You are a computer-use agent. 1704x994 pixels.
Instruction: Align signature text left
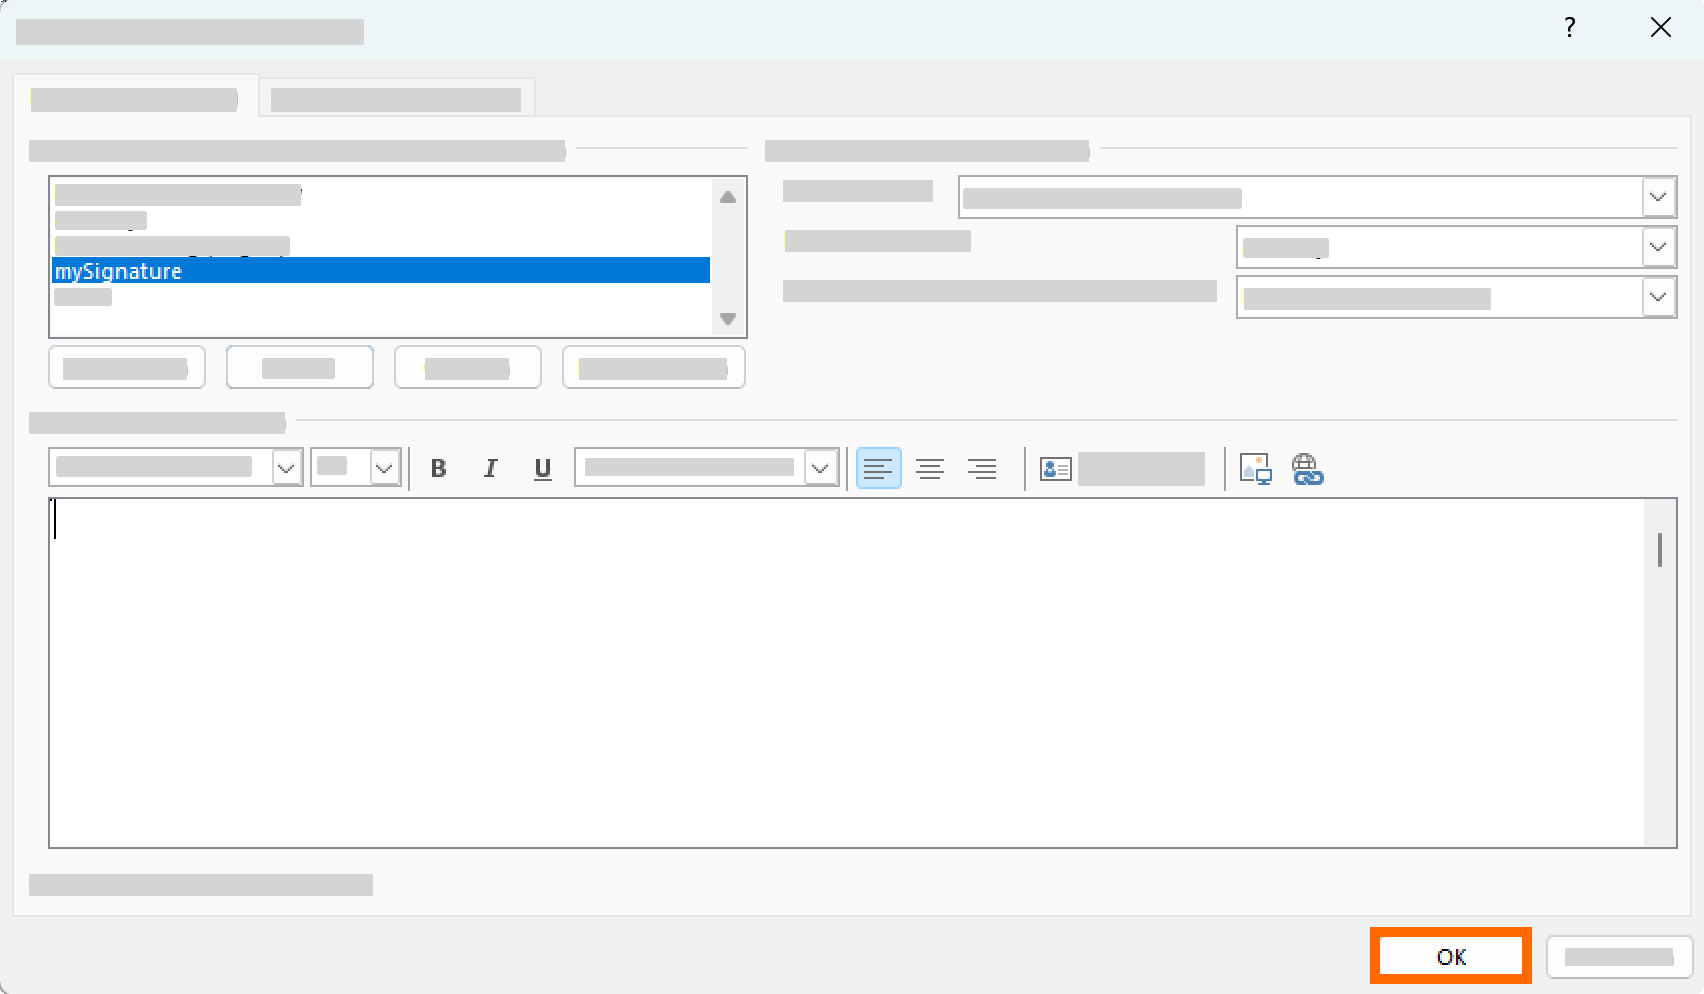(878, 468)
